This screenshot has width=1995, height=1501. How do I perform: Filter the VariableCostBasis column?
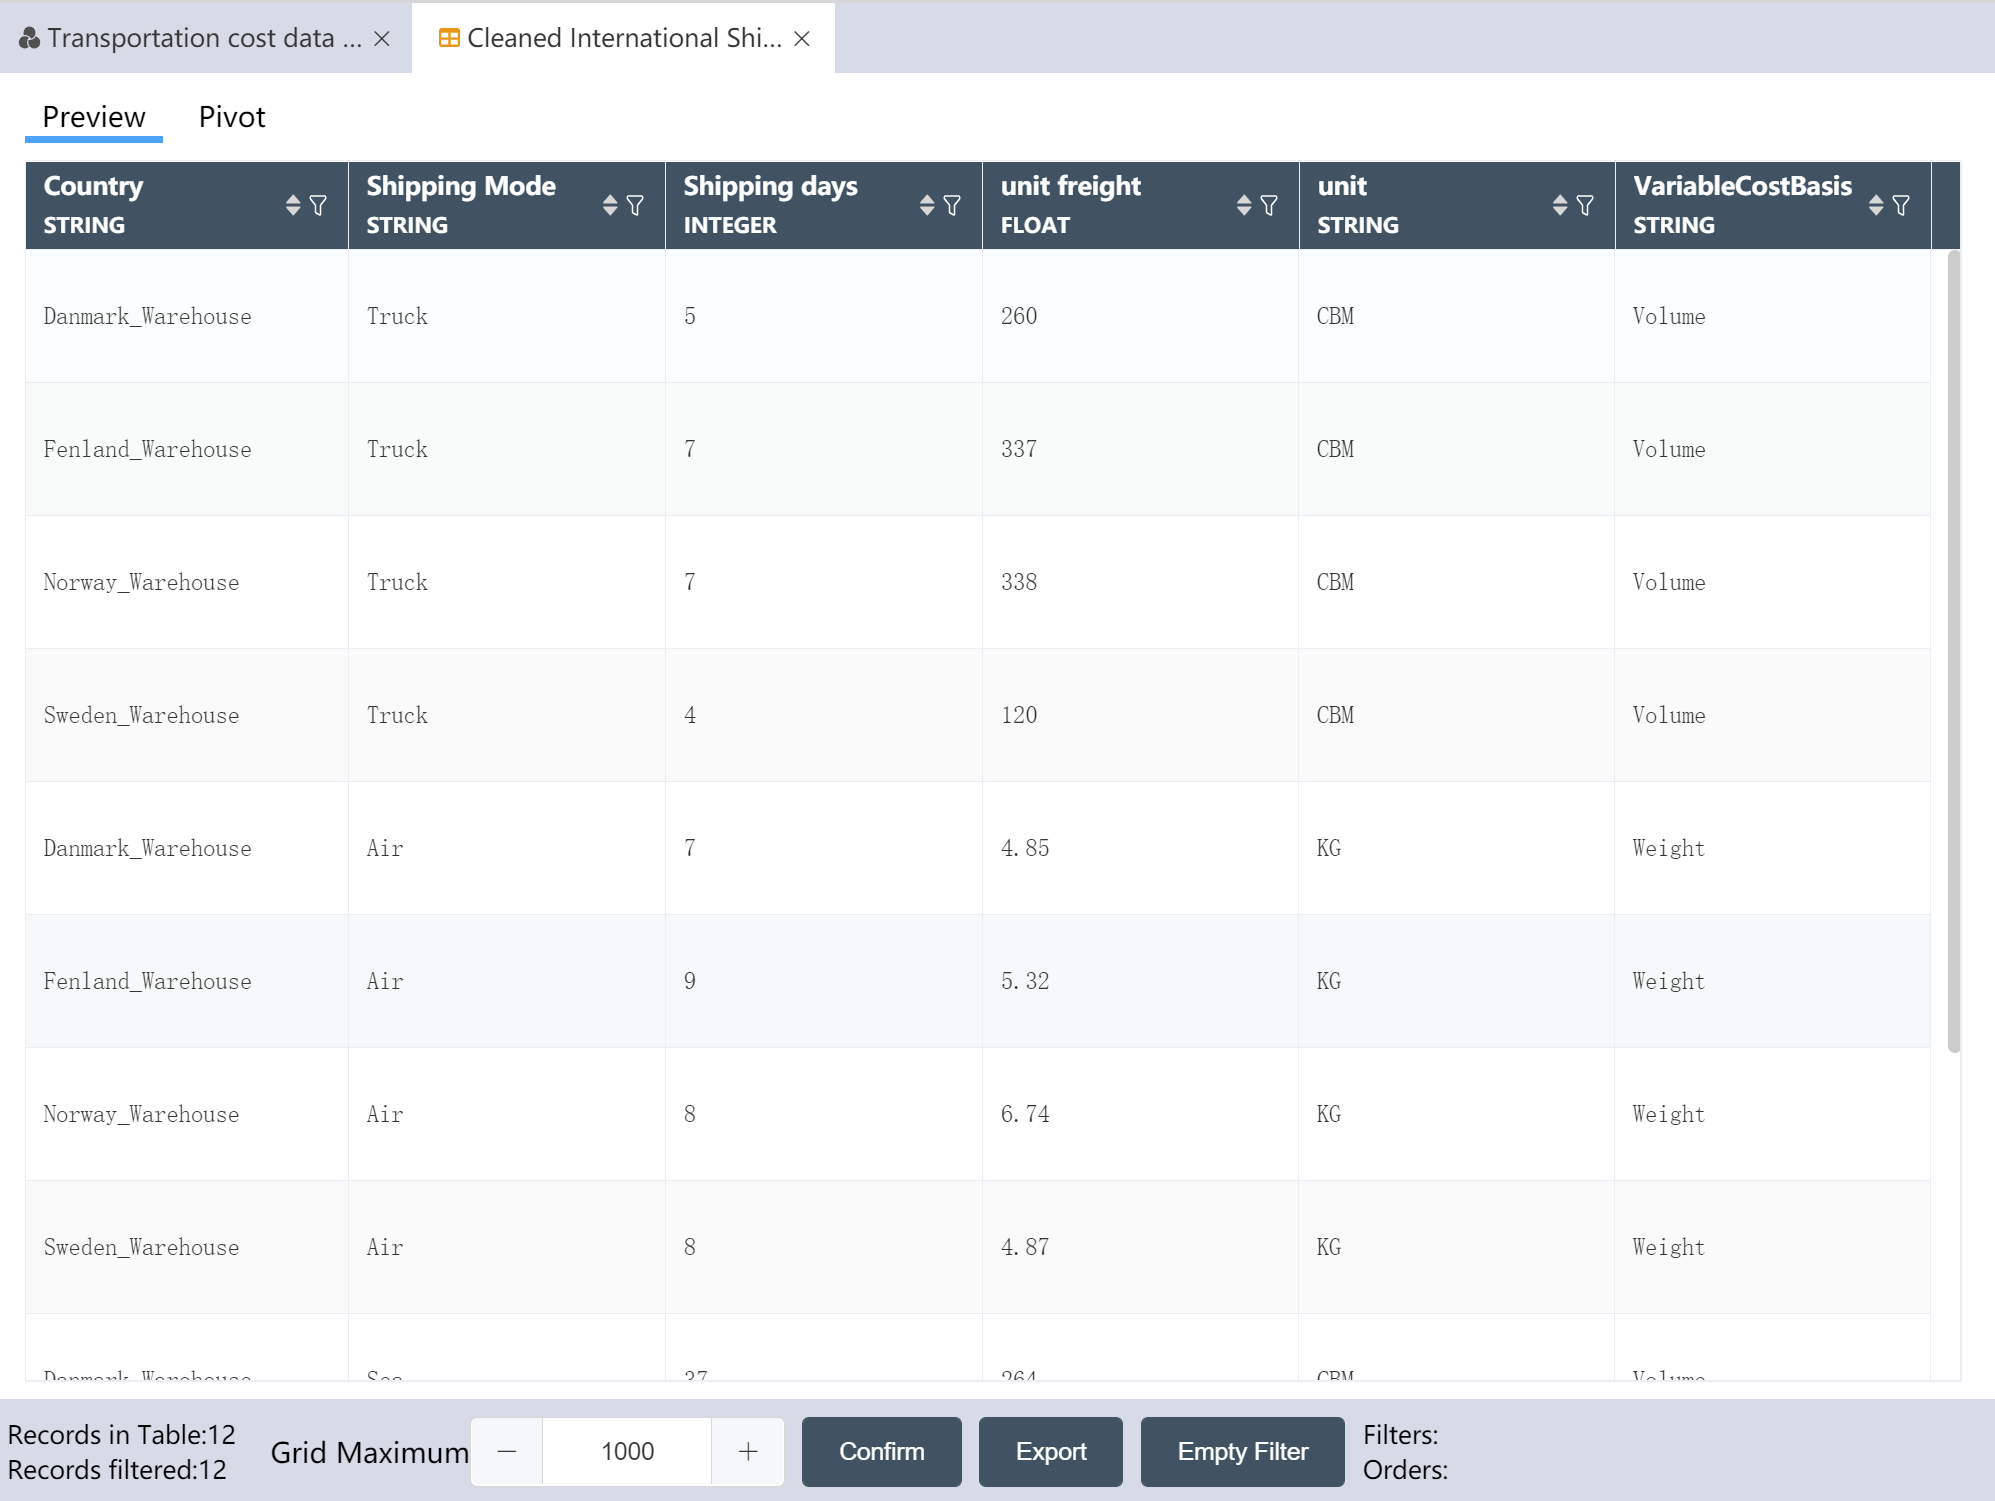pyautogui.click(x=1901, y=205)
